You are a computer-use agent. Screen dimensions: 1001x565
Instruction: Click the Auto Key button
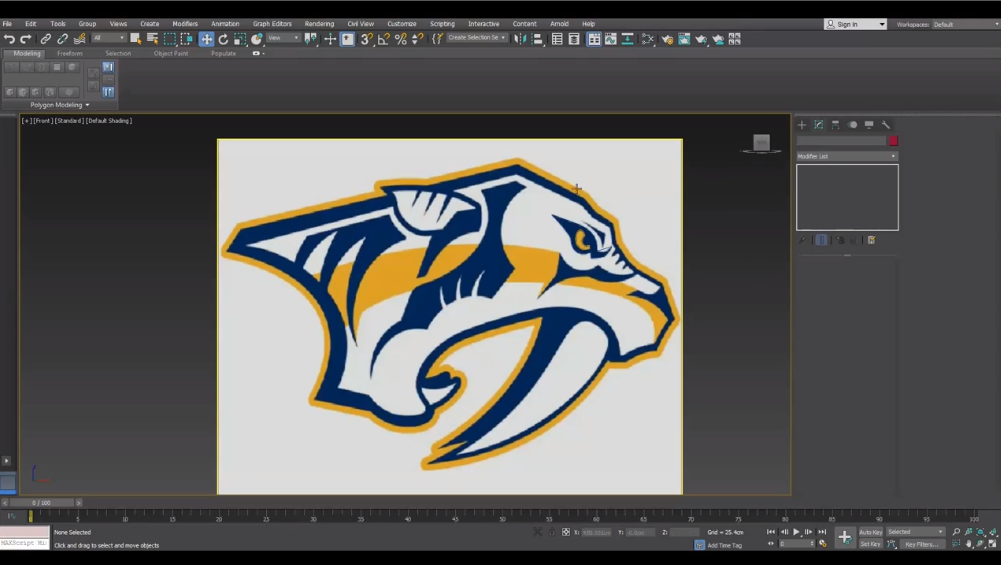click(x=871, y=532)
